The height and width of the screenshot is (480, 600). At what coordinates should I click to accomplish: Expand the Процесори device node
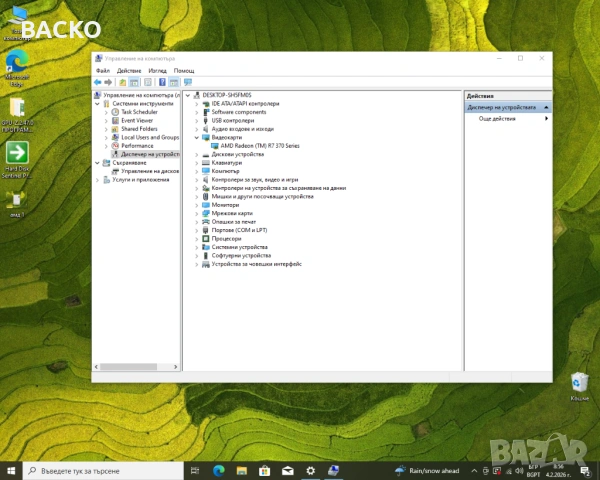[196, 239]
